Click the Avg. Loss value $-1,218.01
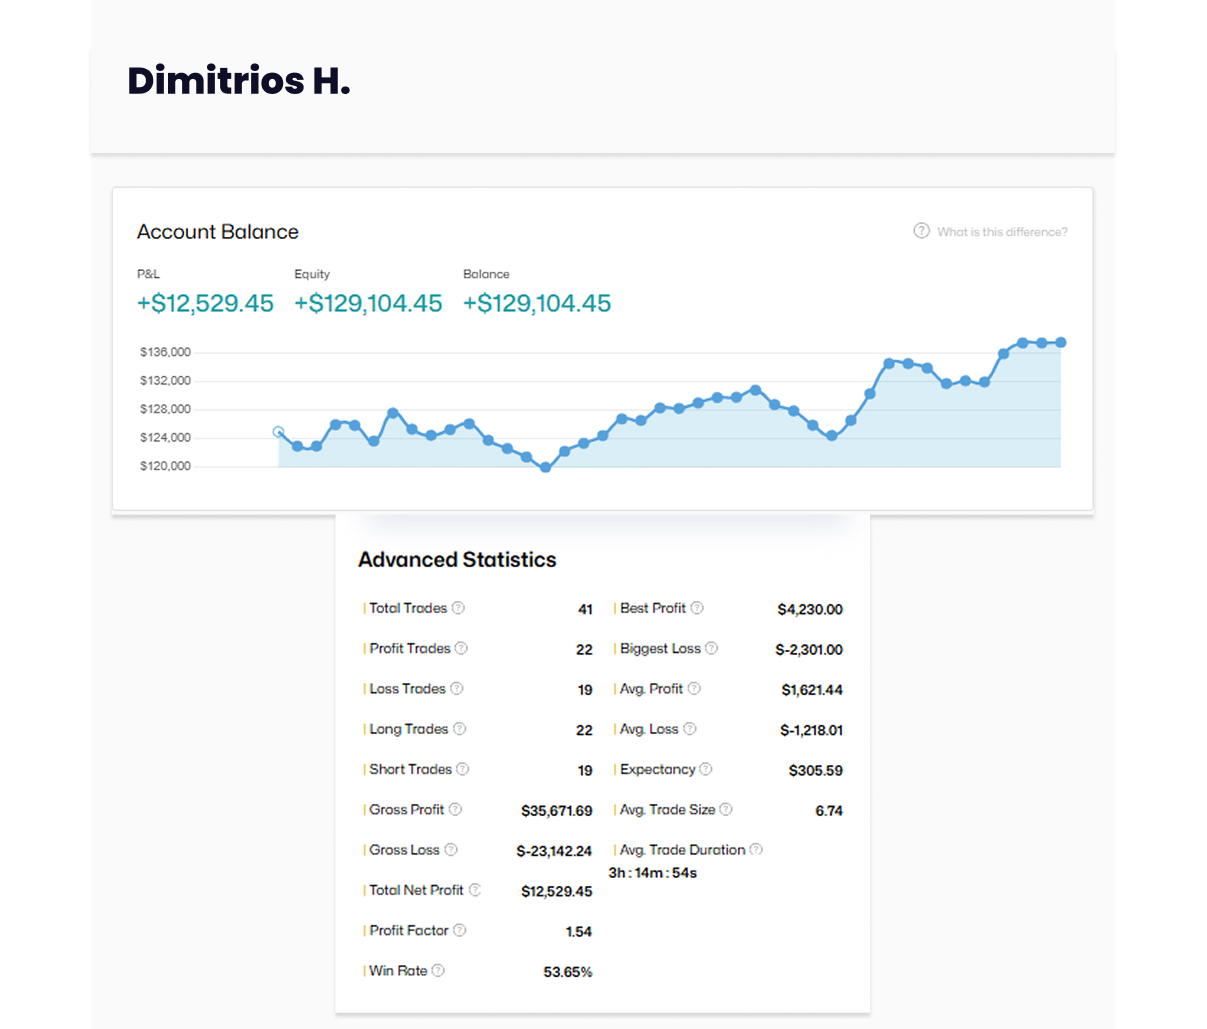The height and width of the screenshot is (1029, 1207). pyautogui.click(x=812, y=730)
